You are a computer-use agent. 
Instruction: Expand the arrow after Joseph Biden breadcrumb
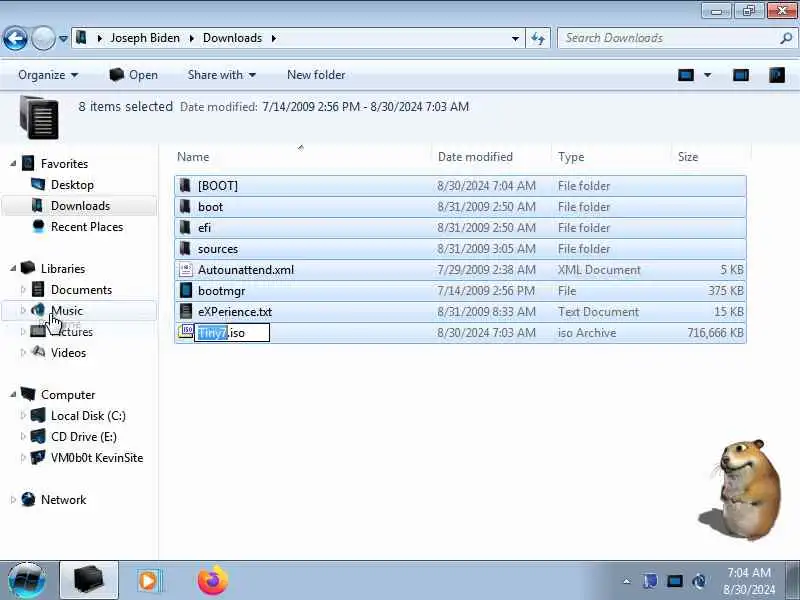click(x=192, y=38)
